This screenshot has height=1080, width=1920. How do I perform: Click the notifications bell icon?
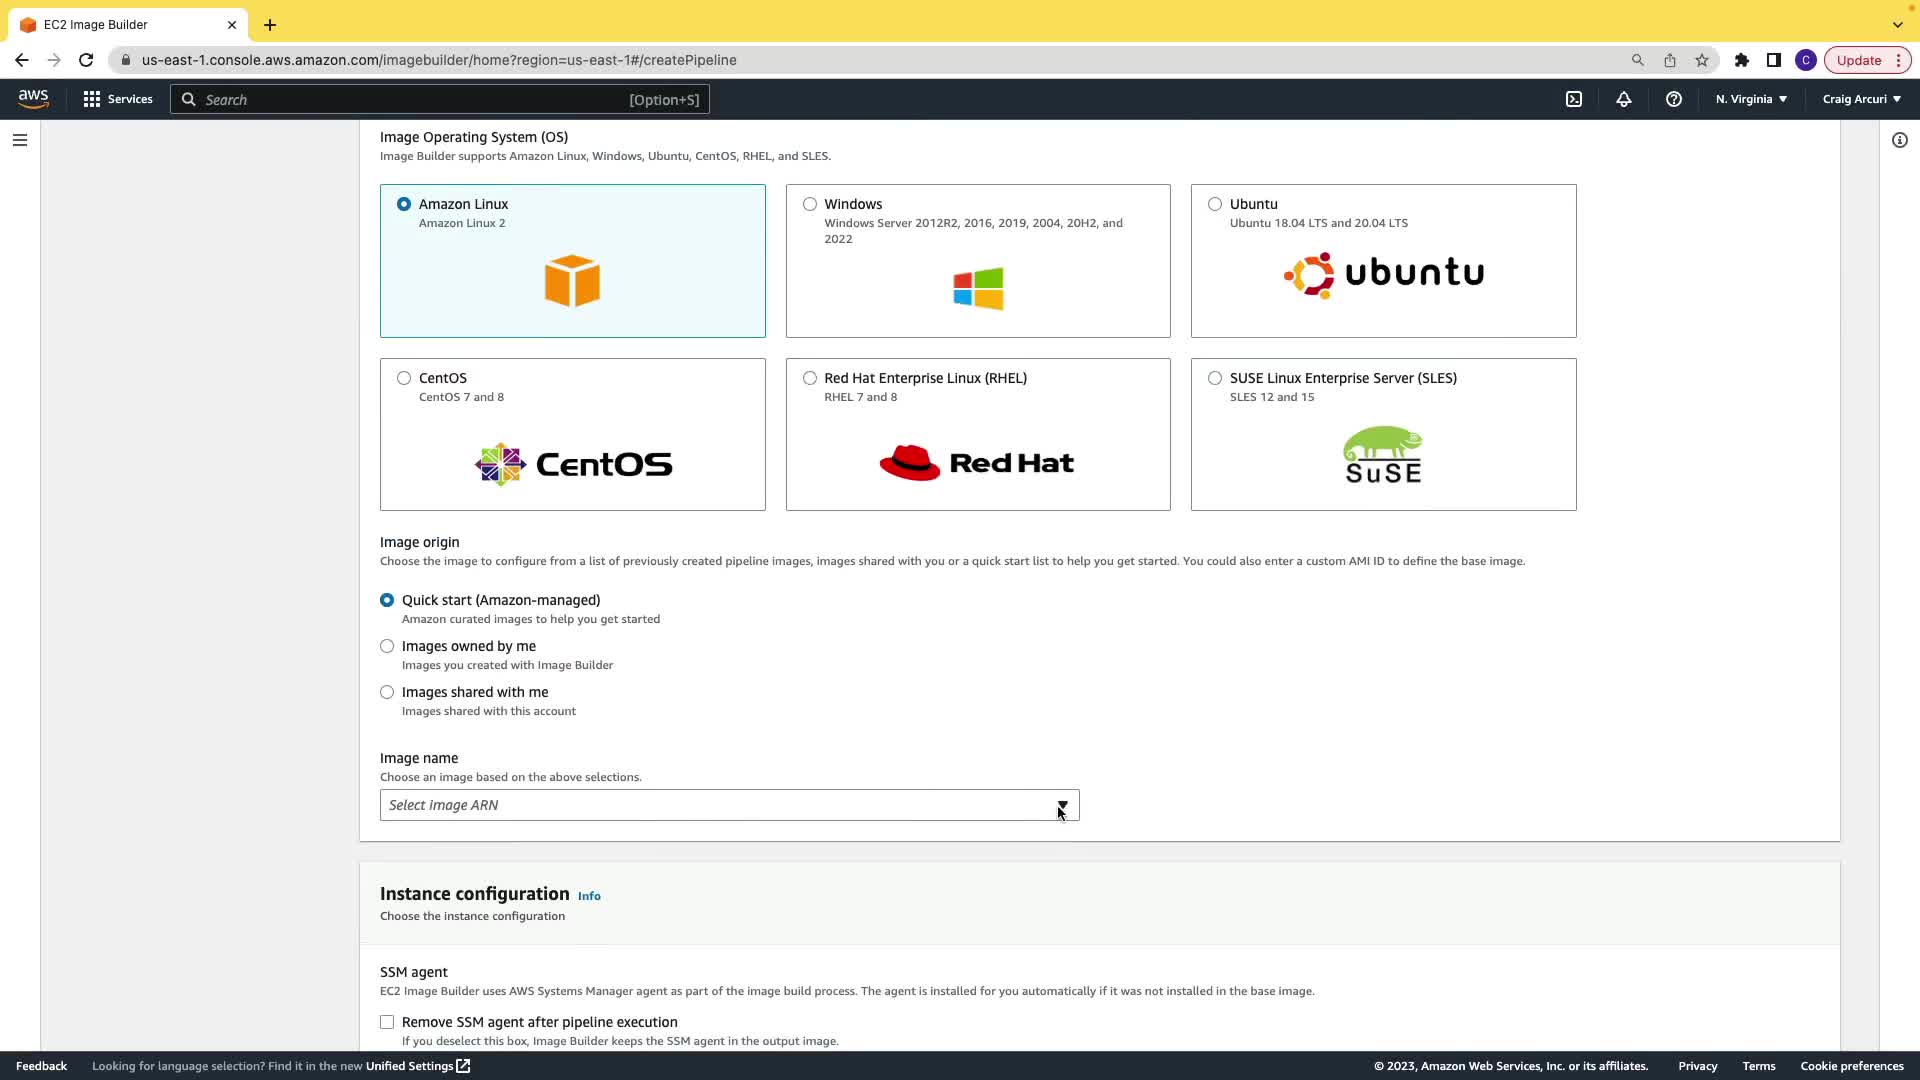1624,99
